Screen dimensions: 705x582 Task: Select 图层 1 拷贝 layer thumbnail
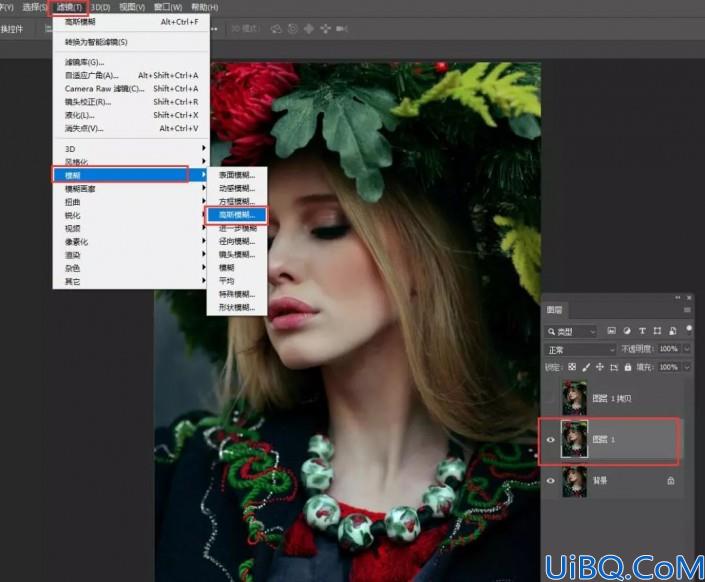pyautogui.click(x=575, y=398)
